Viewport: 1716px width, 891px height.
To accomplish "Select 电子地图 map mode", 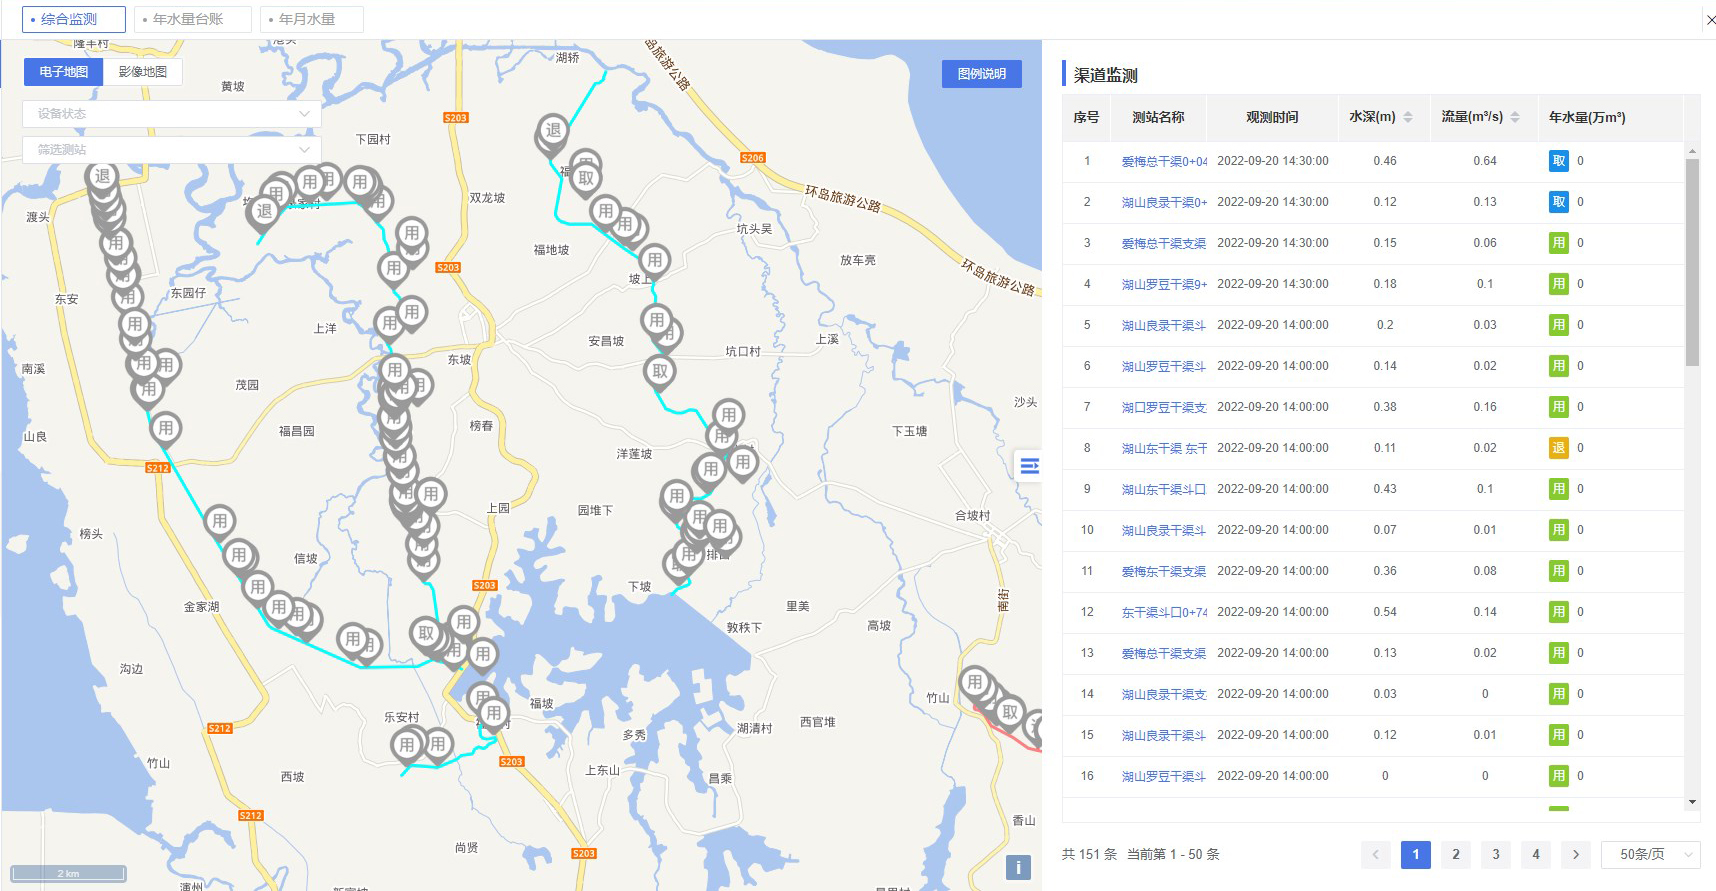I will pyautogui.click(x=63, y=72).
